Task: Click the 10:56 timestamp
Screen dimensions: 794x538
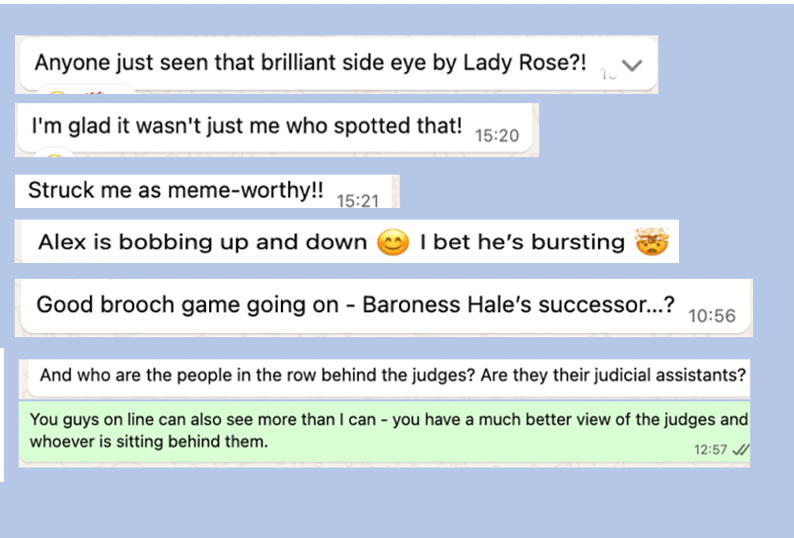Action: (x=712, y=316)
